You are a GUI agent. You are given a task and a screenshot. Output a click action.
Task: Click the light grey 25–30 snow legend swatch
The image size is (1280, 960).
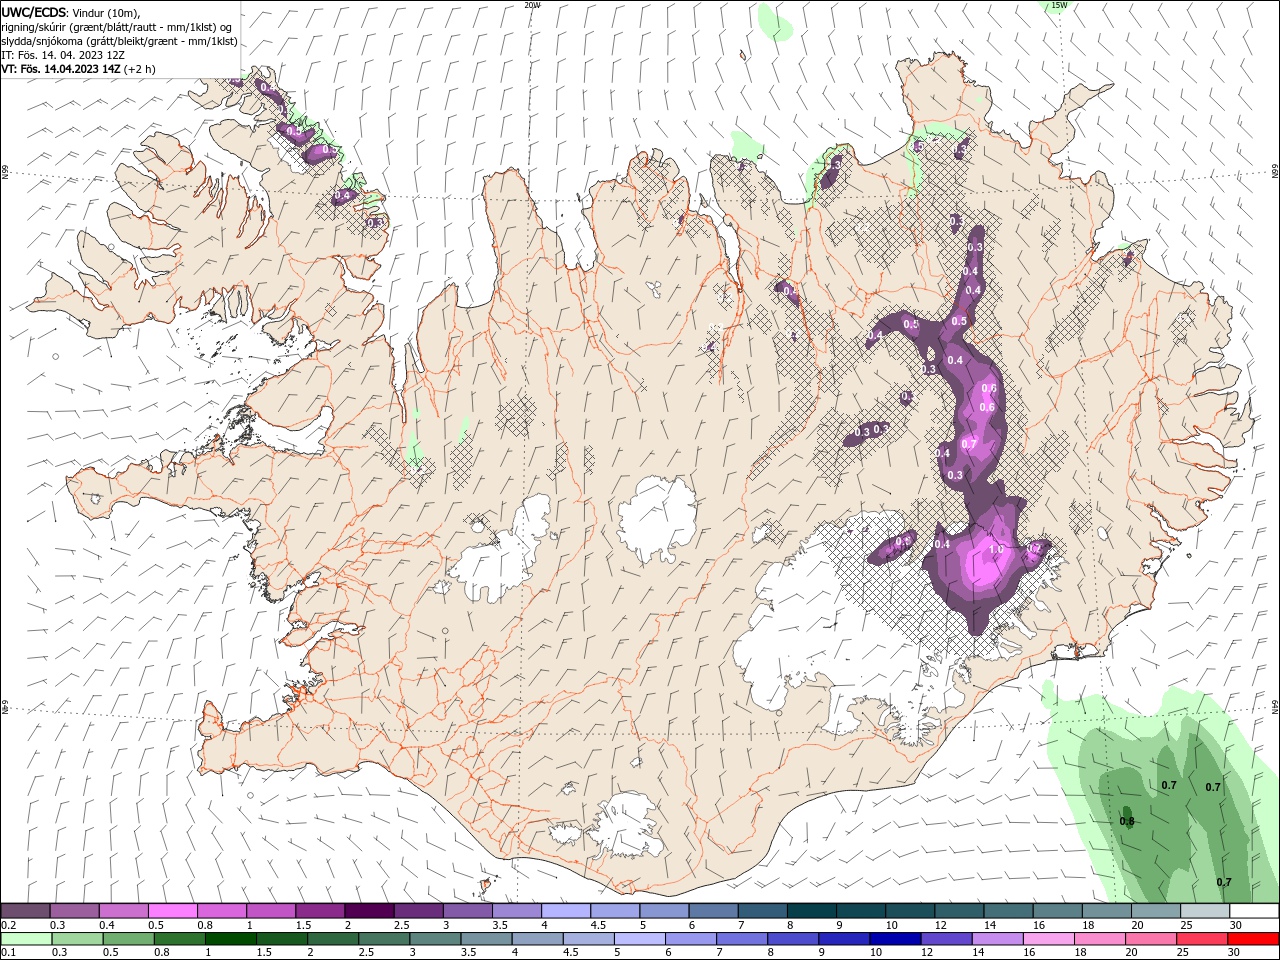pyautogui.click(x=1204, y=911)
